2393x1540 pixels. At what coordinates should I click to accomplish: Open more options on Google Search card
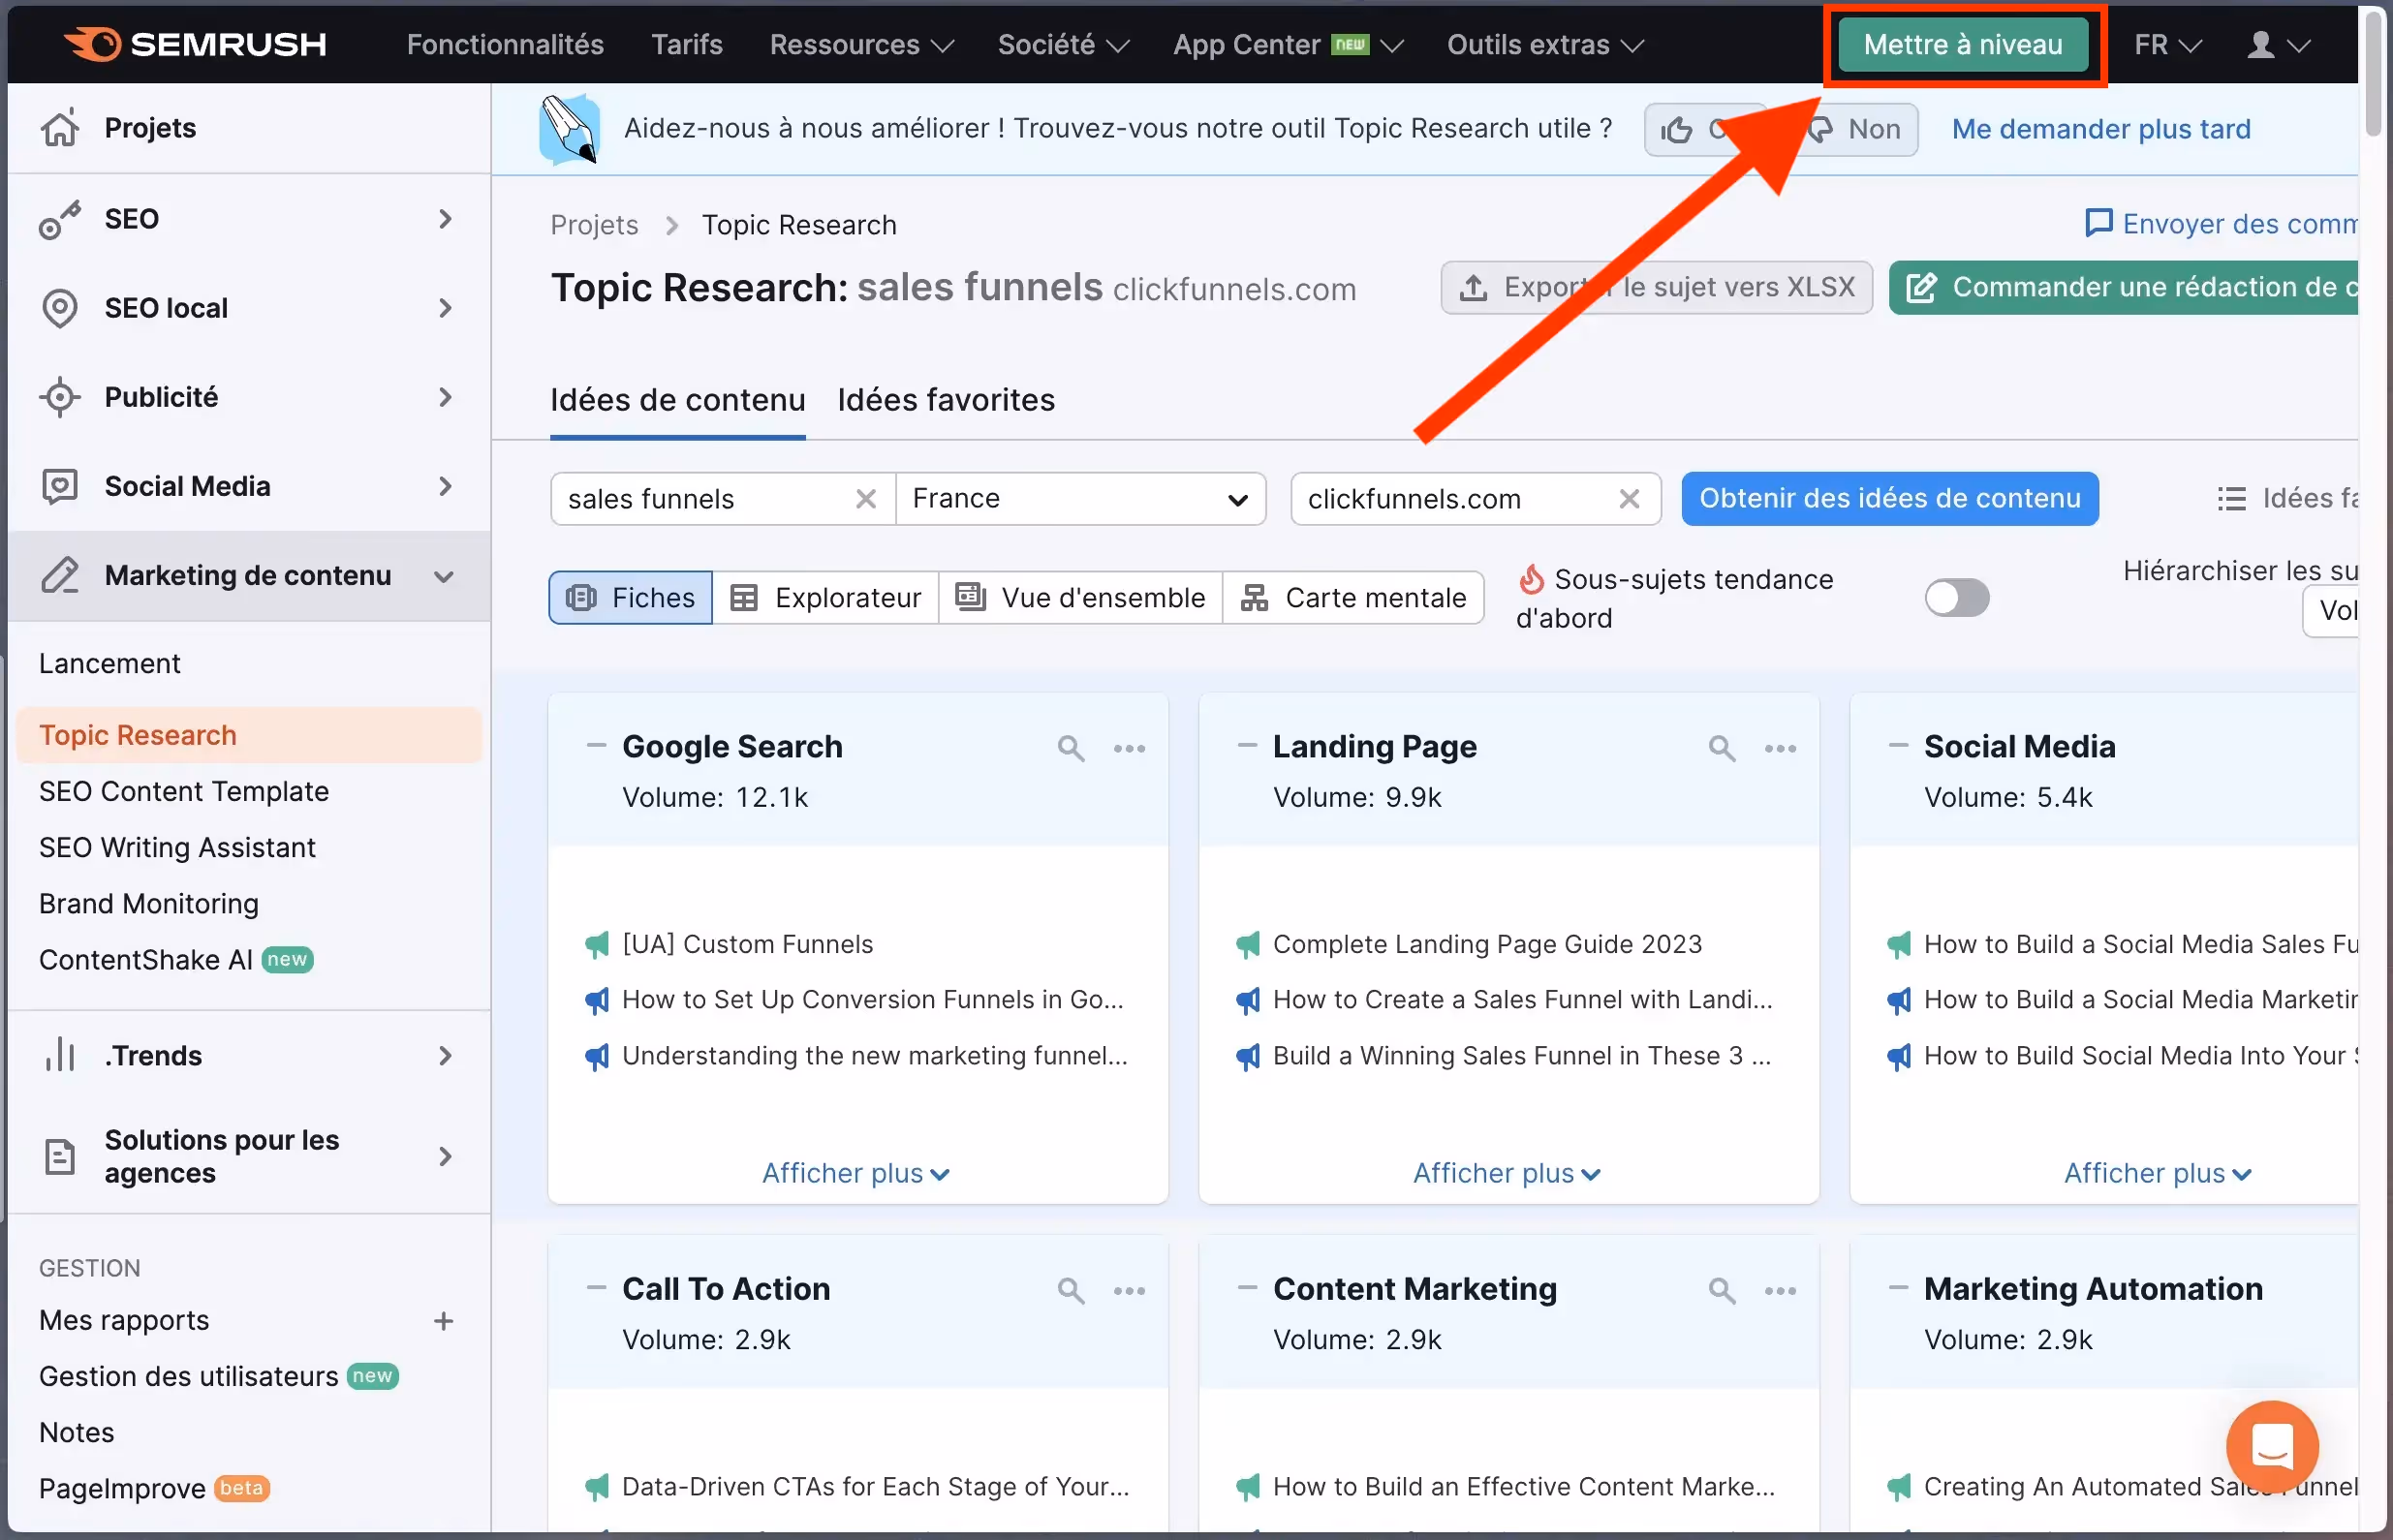coord(1129,748)
